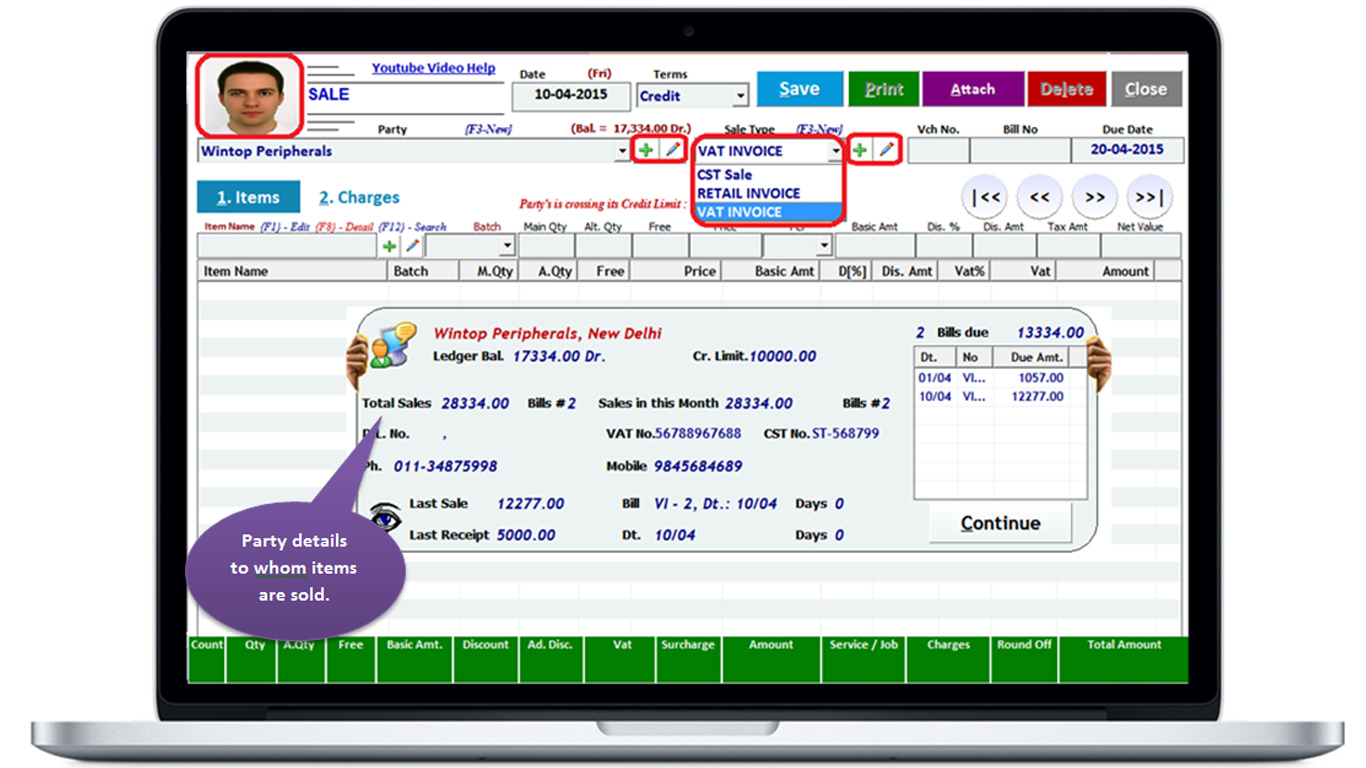Jump to first record navigation button
1366x768 pixels.
pyautogui.click(x=984, y=197)
